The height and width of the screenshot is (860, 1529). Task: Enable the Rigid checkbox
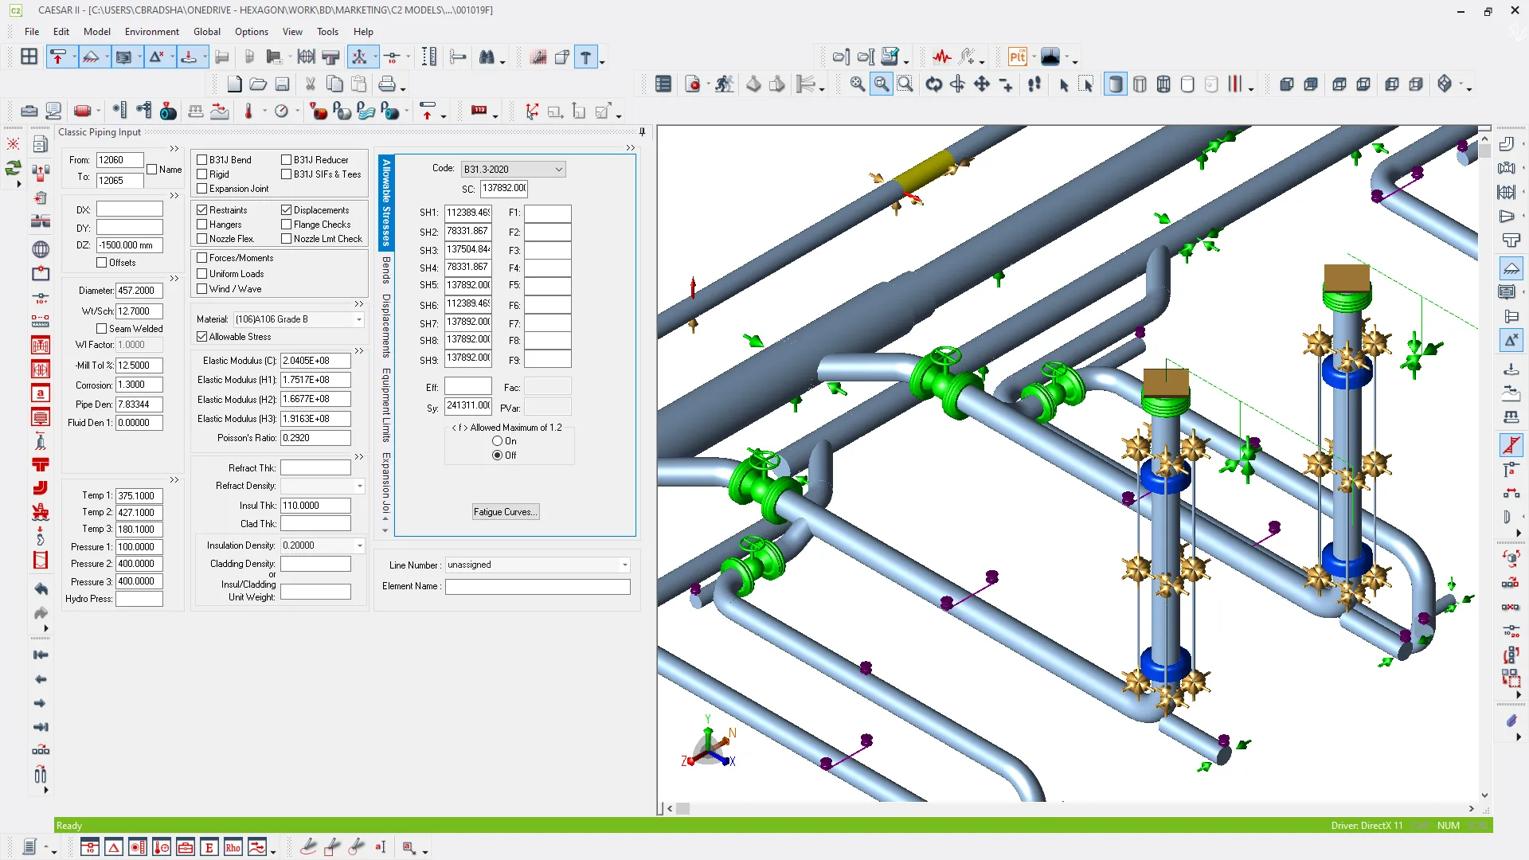click(202, 174)
